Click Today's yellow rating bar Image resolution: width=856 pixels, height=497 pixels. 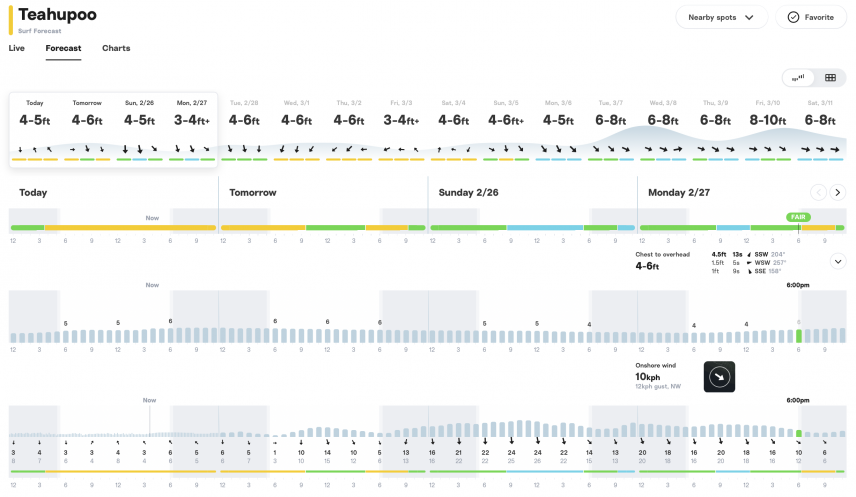[x=130, y=228]
